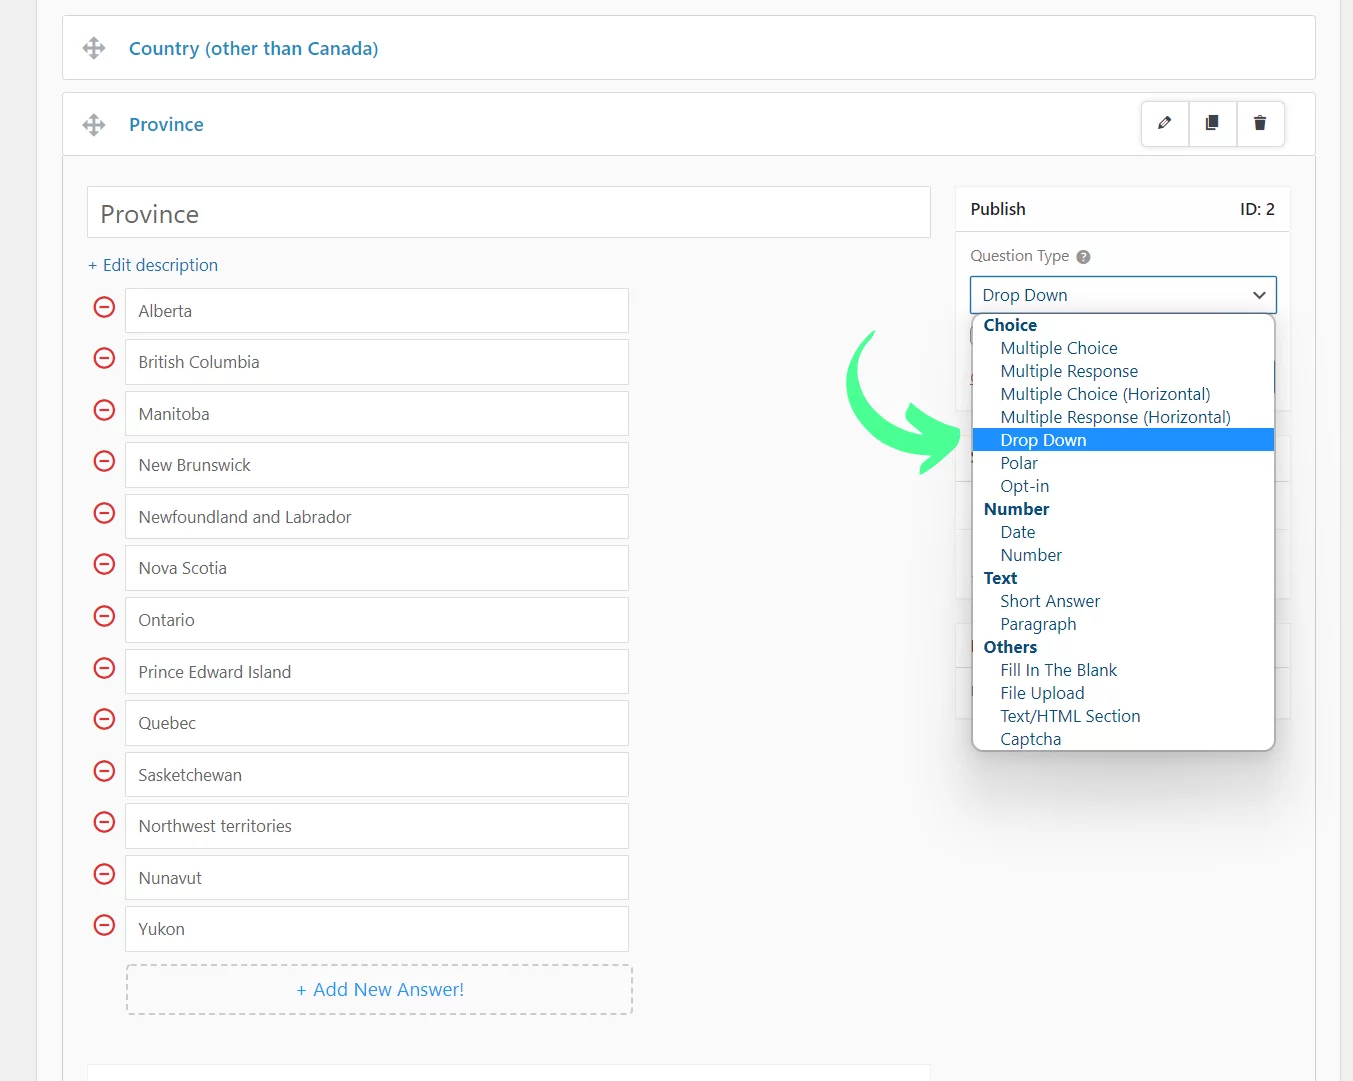
Task: Click the Newfoundland and Labrador answer field
Action: 377,517
